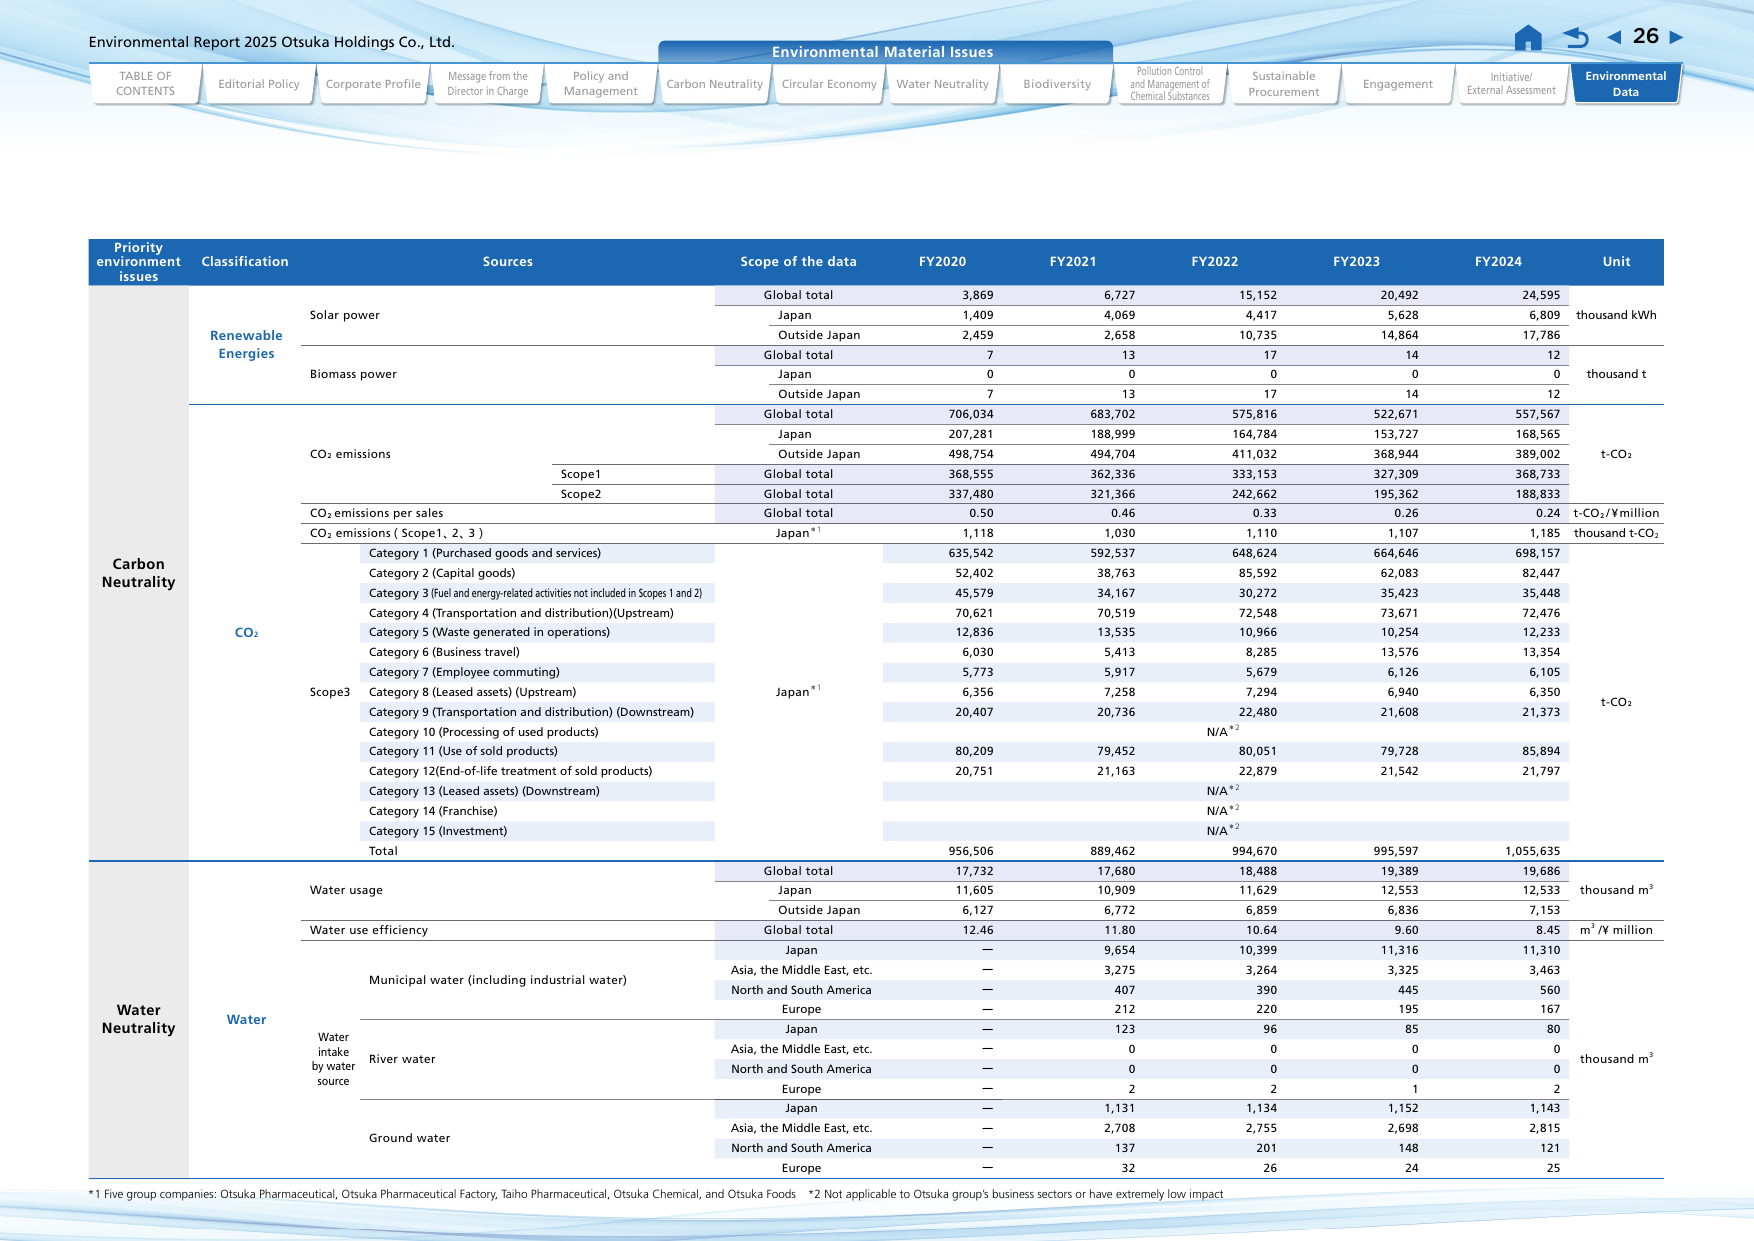Click the Scope3 total value 1,055,635
Screen dimensions: 1754x1241
click(x=1532, y=851)
